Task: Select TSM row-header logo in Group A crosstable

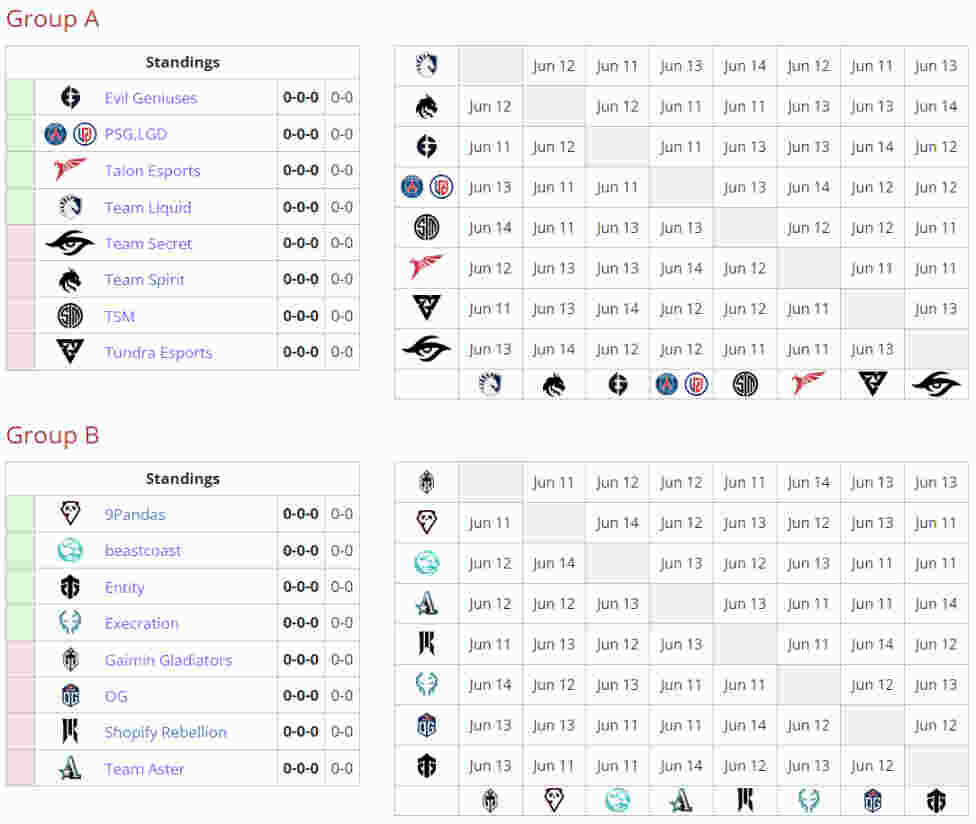Action: coord(426,228)
